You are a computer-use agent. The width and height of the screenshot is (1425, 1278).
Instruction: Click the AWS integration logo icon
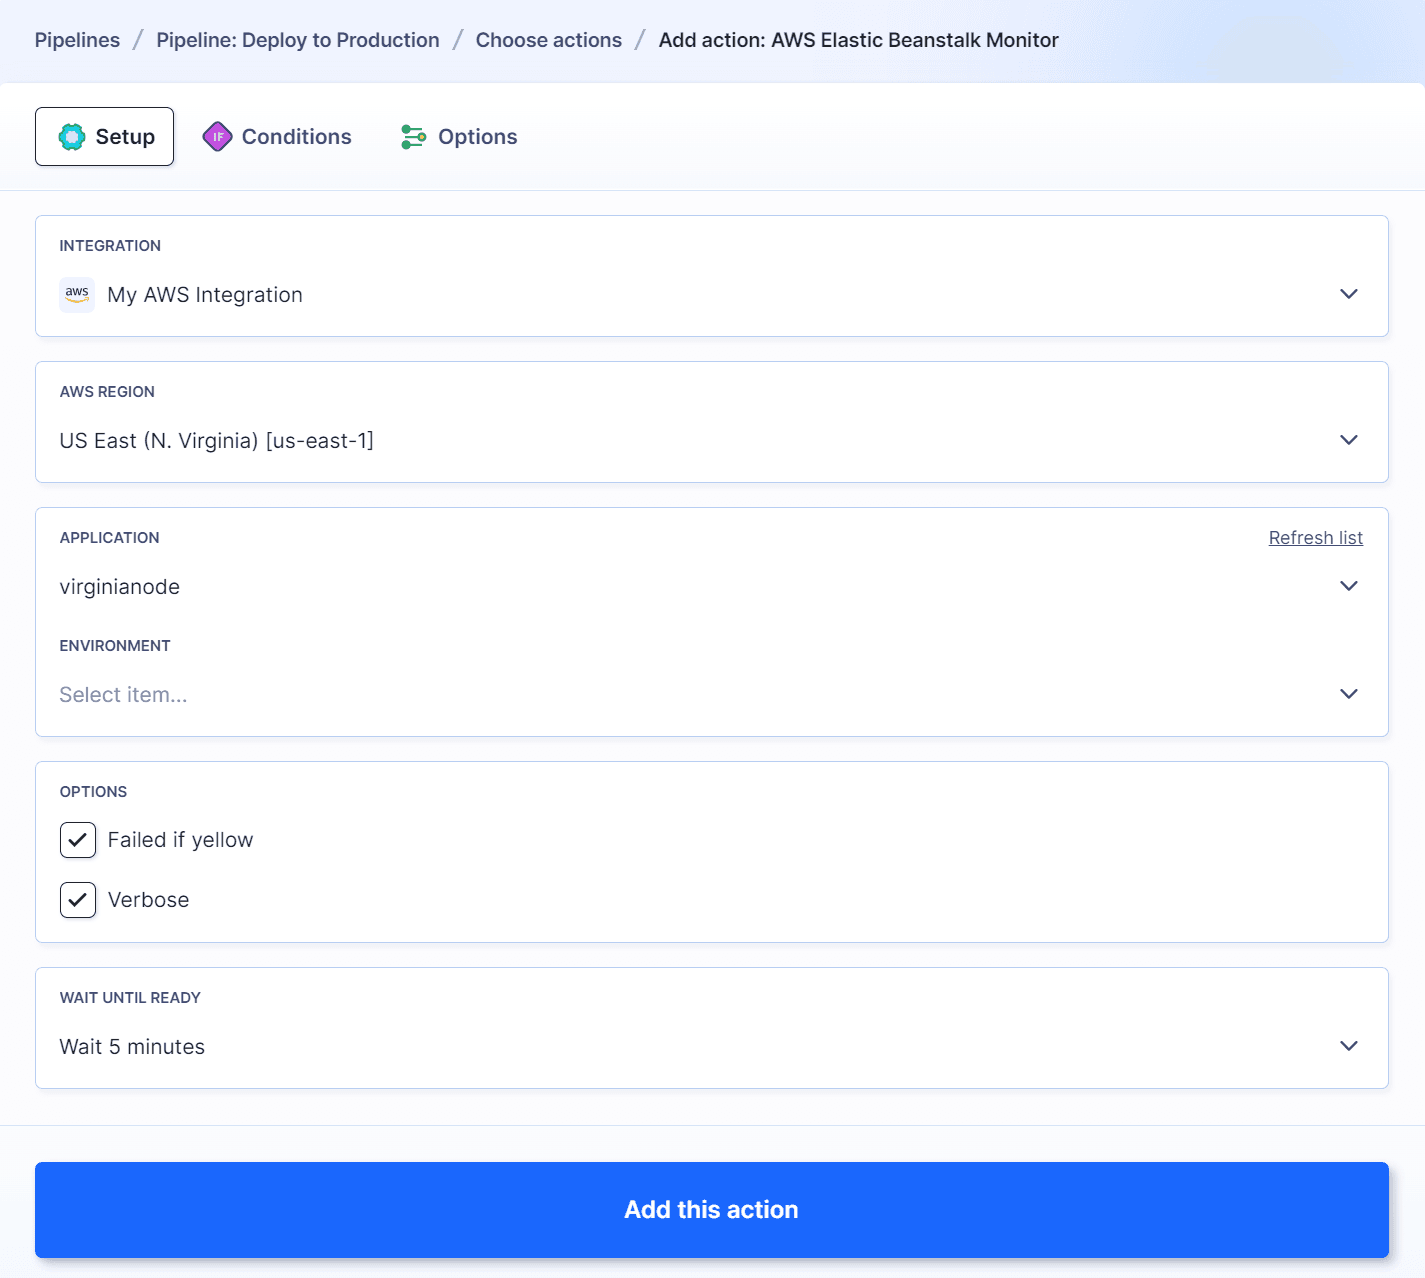click(x=77, y=294)
